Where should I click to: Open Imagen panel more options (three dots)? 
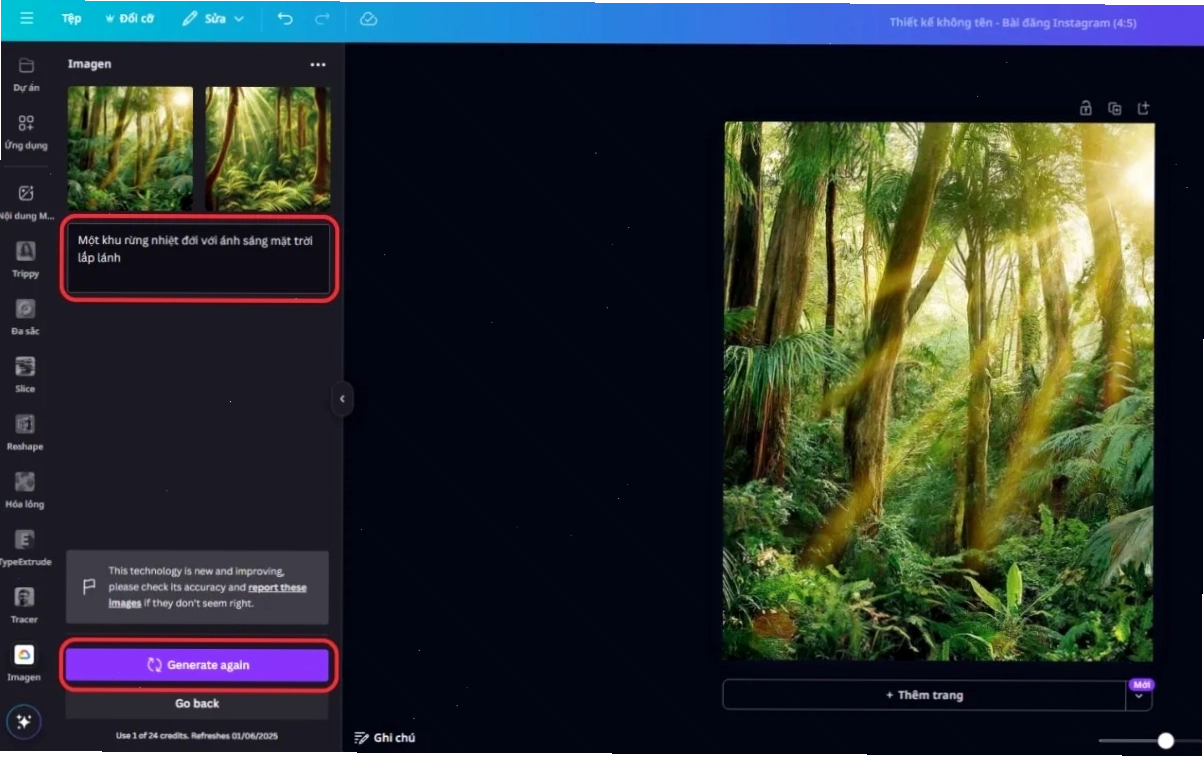click(x=318, y=64)
